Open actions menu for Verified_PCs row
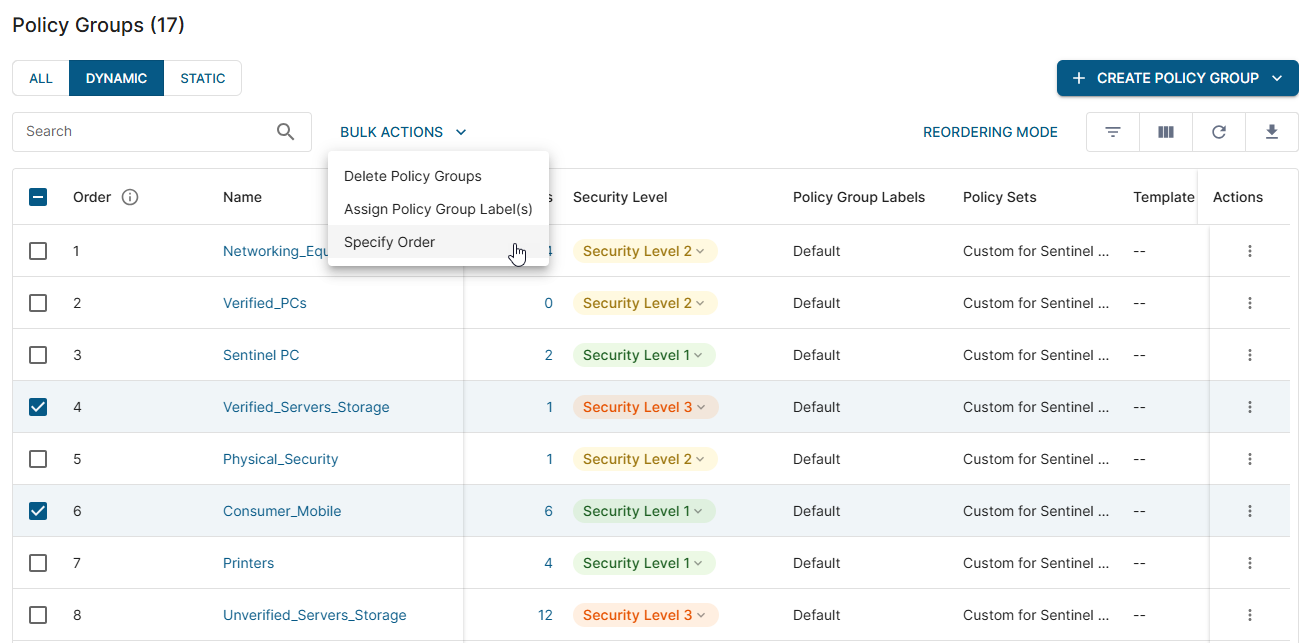 click(1249, 303)
